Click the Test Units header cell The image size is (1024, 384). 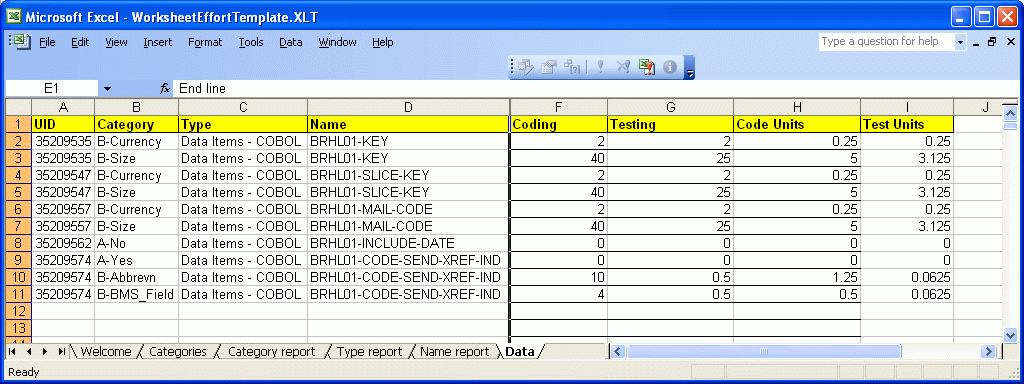(907, 124)
